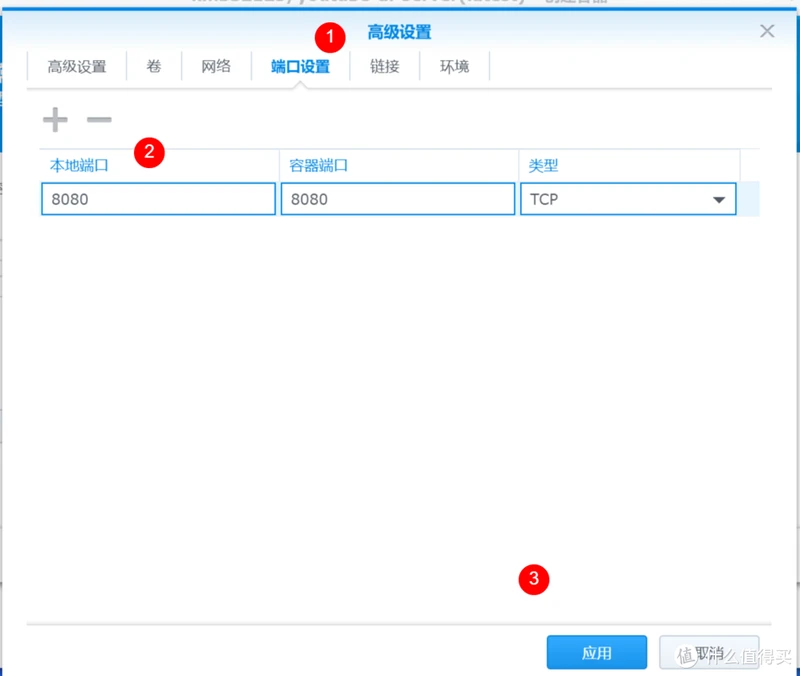Switch to the 卷 tab

pos(154,66)
